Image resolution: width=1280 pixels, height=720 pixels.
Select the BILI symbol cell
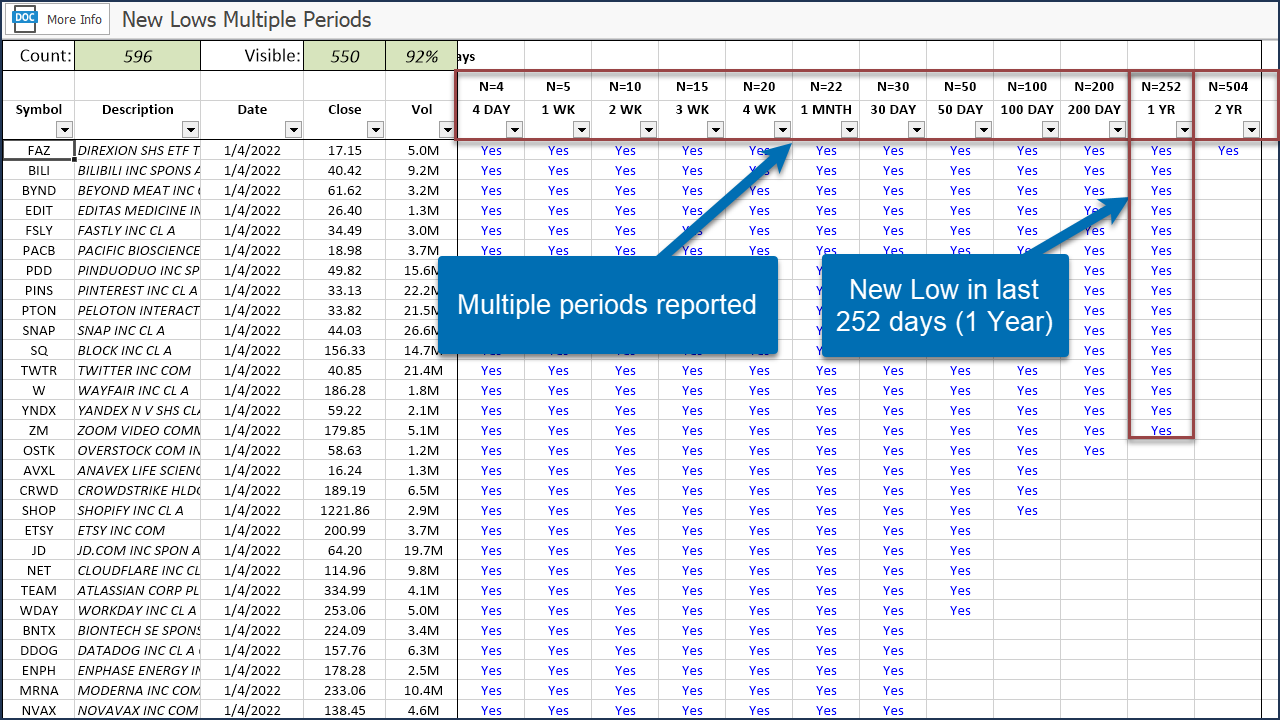pos(39,170)
